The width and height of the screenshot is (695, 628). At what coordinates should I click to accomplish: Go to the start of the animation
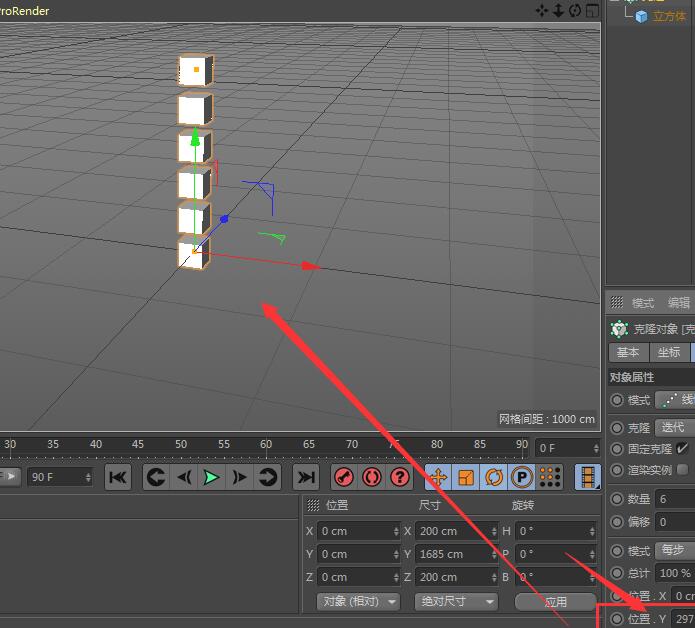point(118,478)
